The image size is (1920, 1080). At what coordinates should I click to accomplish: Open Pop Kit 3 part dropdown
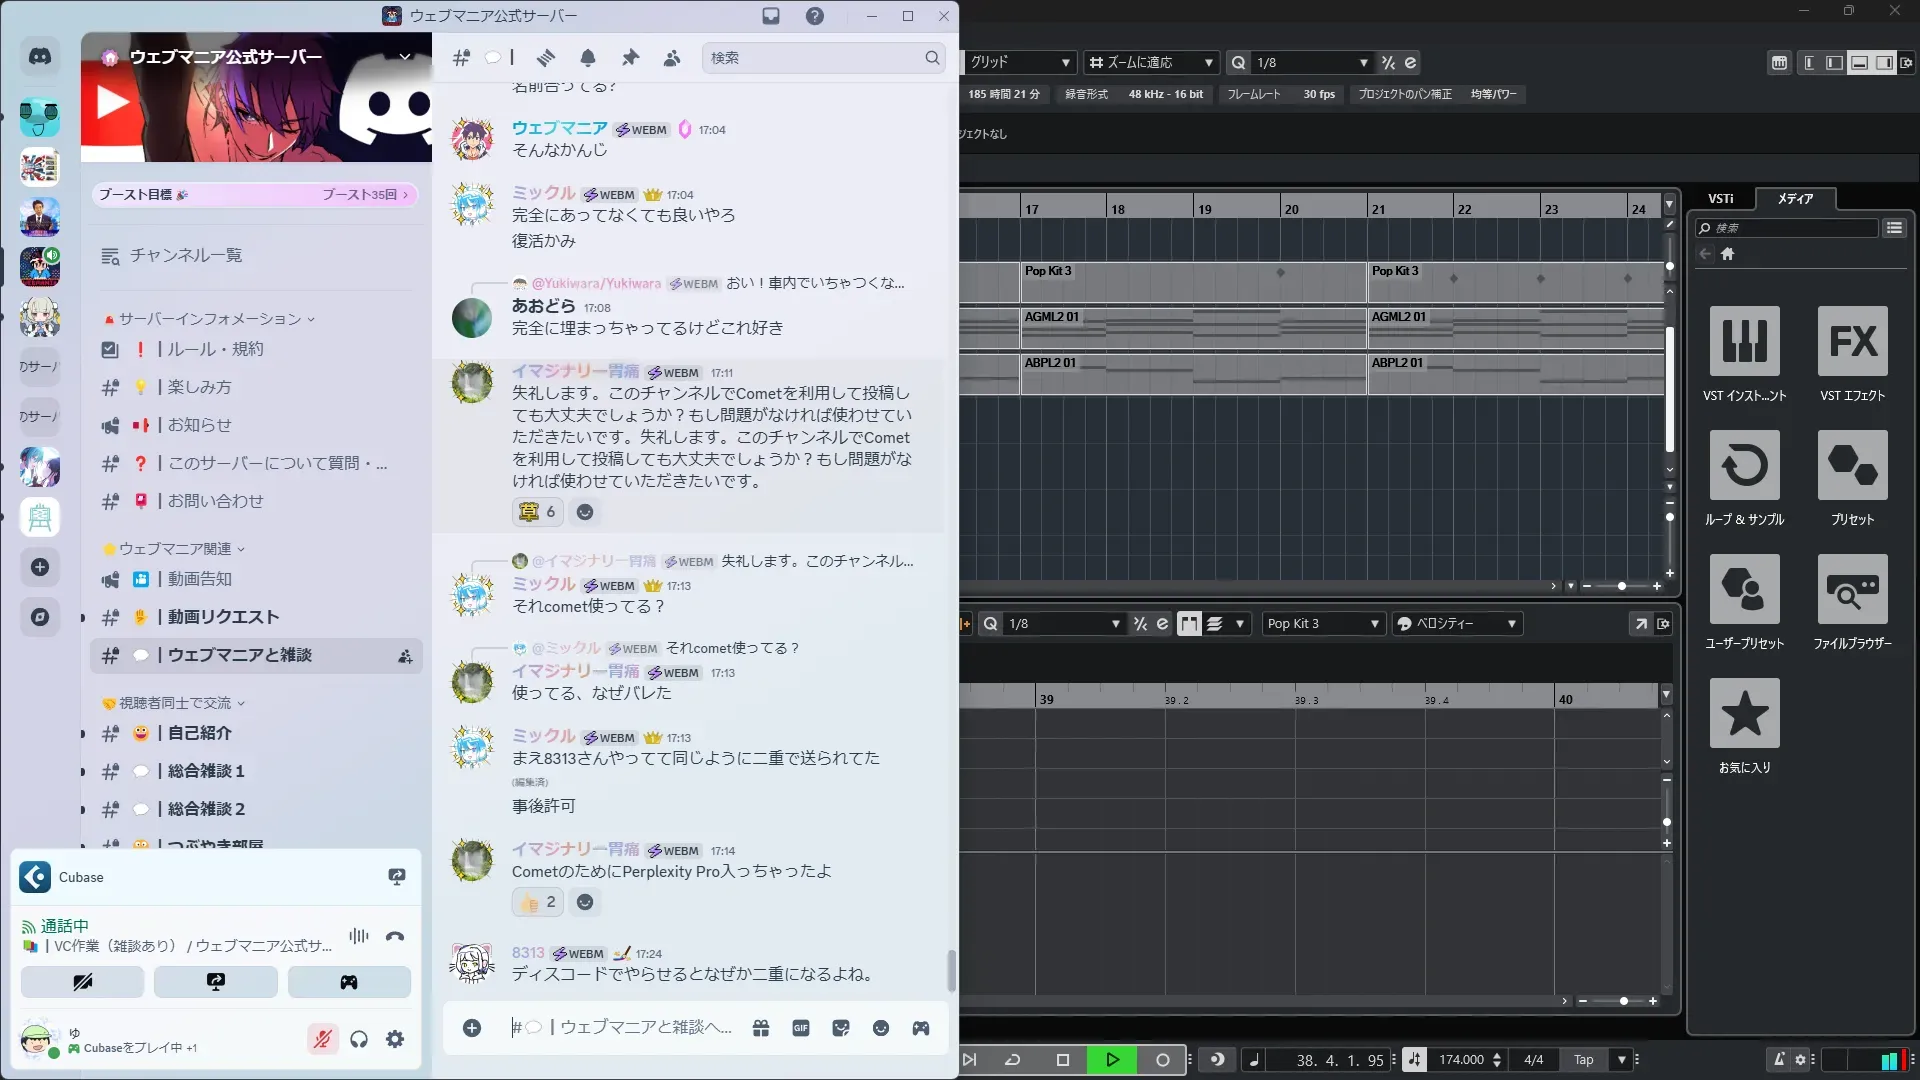(x=1322, y=624)
